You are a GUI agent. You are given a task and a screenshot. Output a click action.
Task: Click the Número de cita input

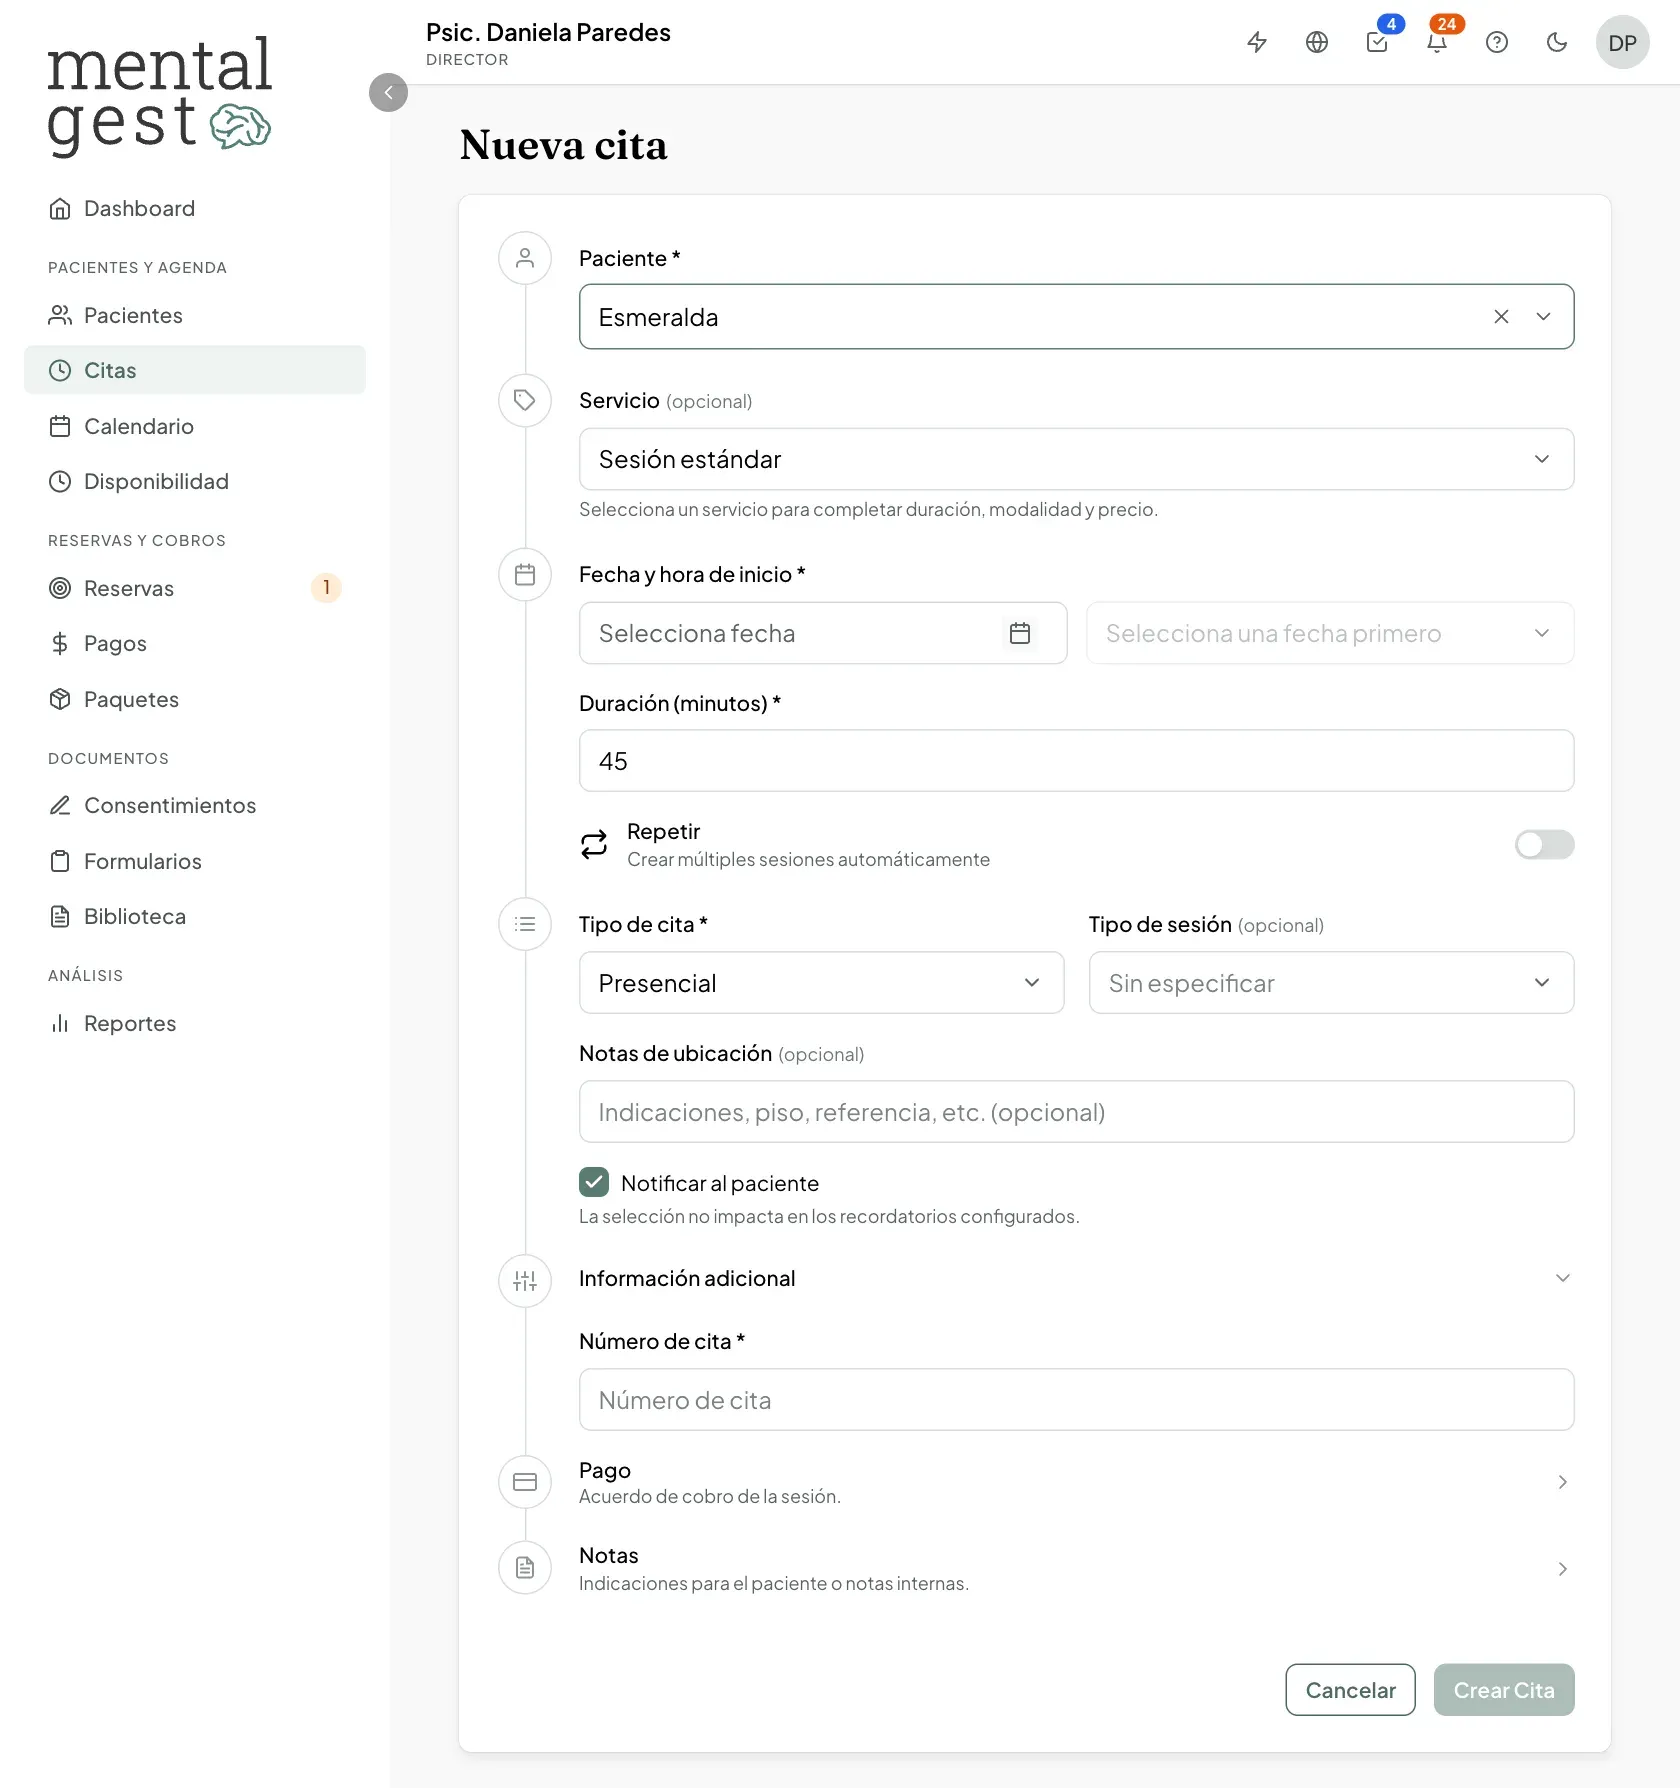(1076, 1400)
